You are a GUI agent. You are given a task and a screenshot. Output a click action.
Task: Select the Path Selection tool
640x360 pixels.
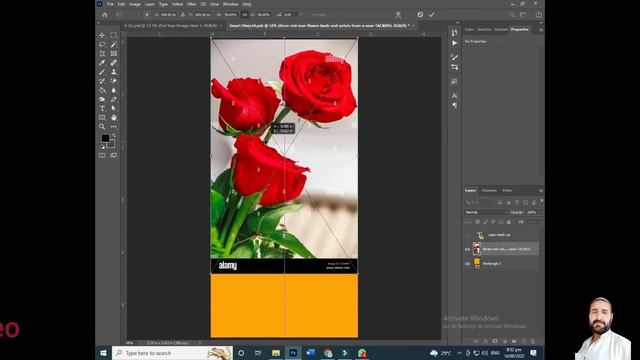point(114,108)
